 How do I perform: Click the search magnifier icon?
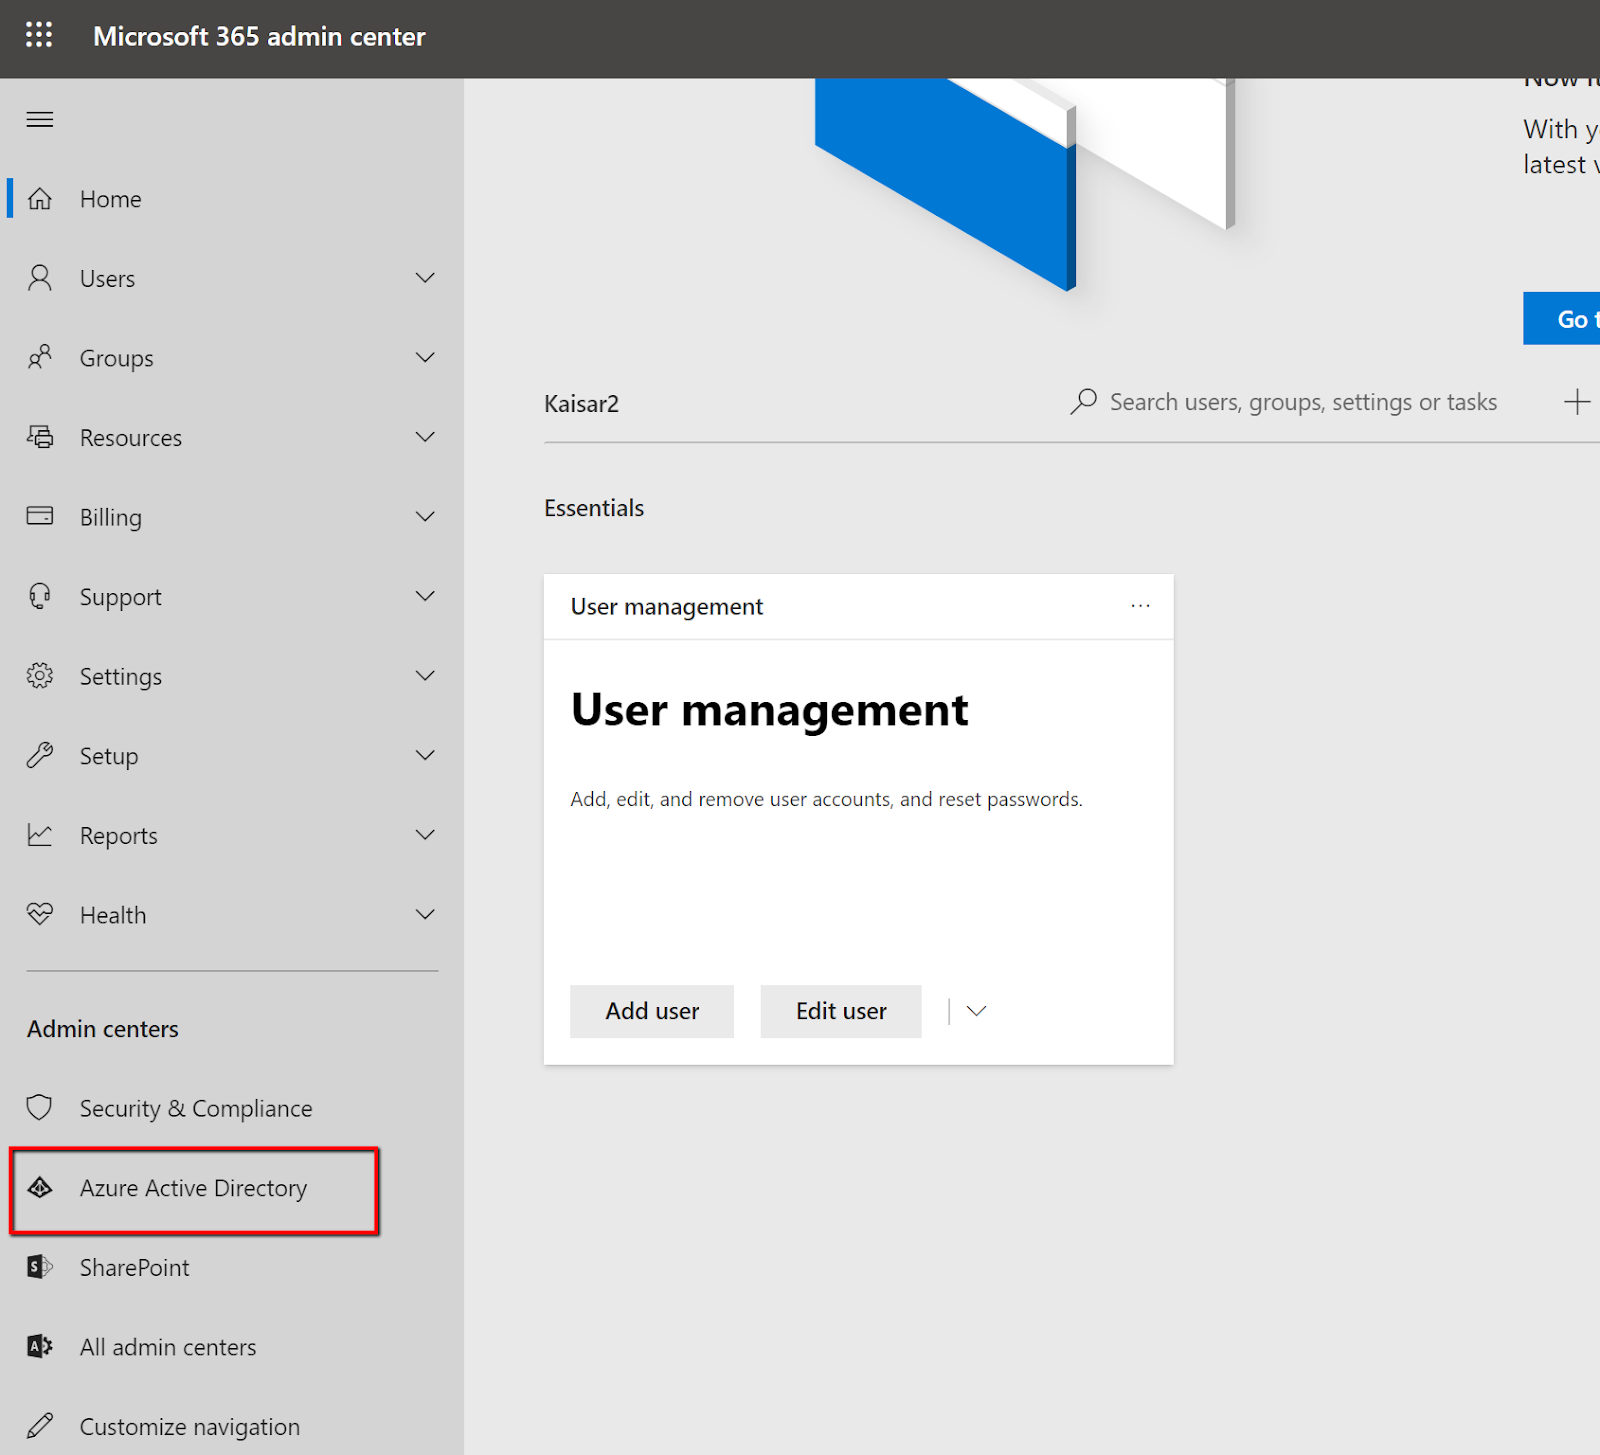[1083, 402]
